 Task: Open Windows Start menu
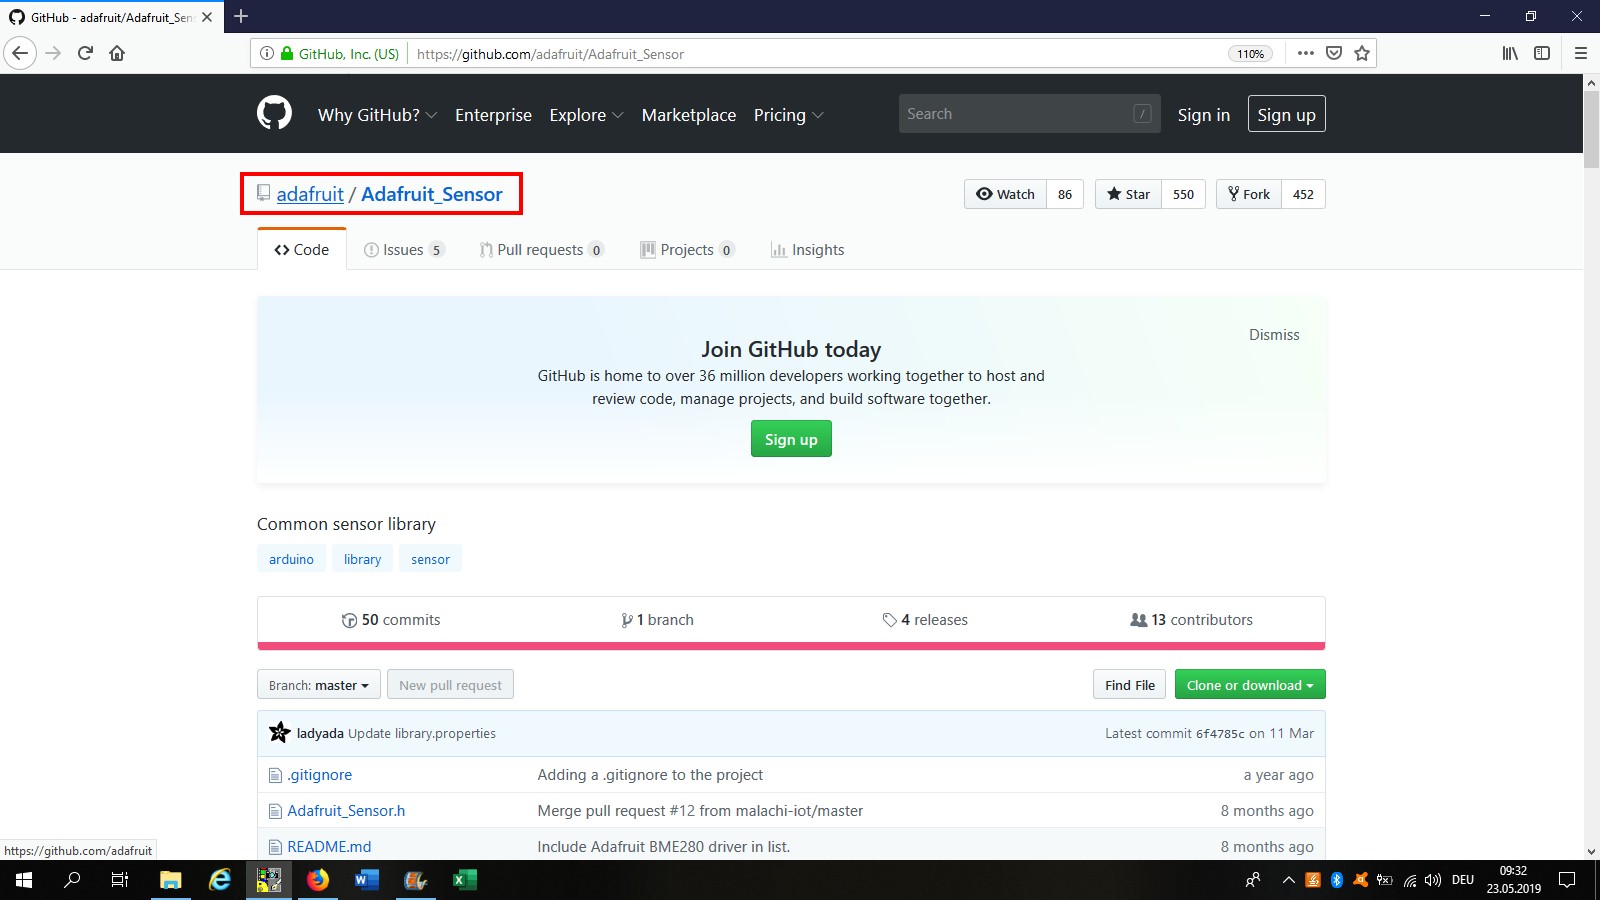(x=24, y=880)
